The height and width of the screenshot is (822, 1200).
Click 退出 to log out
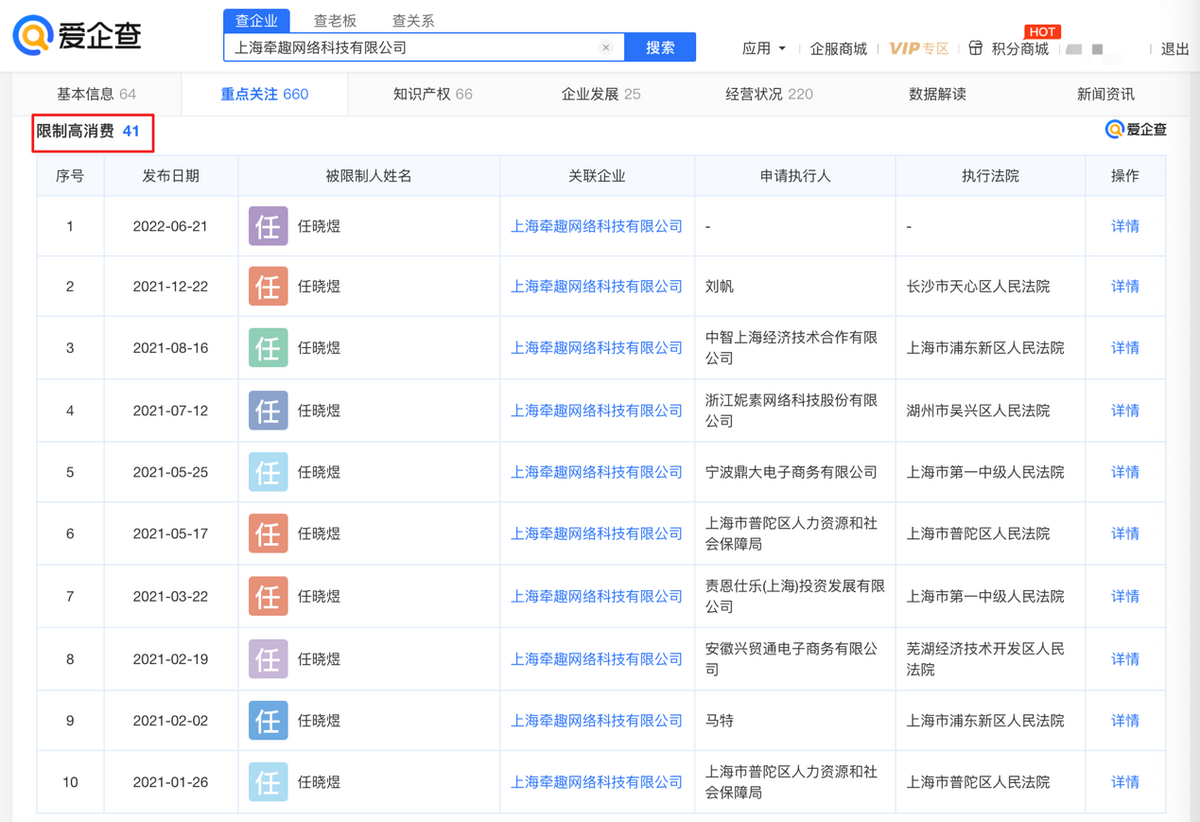1173,48
